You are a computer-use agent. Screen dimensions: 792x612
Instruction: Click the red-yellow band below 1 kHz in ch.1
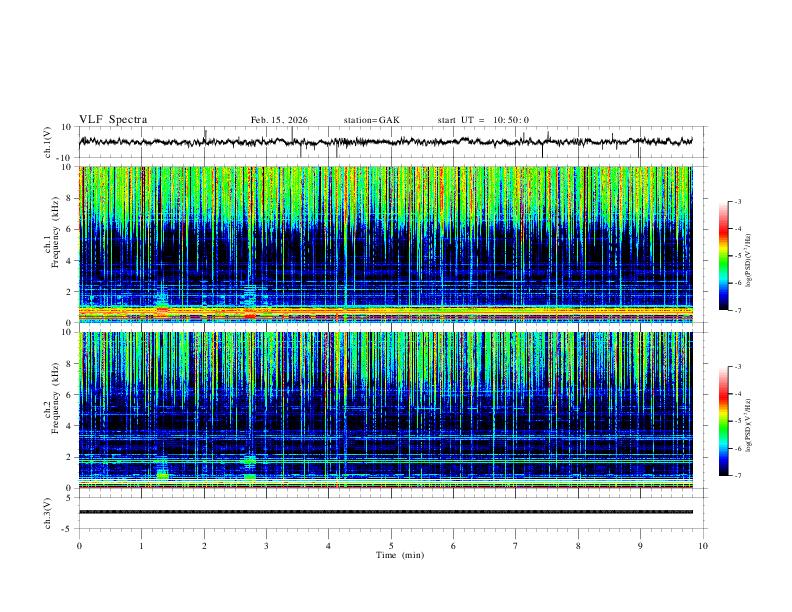click(385, 311)
